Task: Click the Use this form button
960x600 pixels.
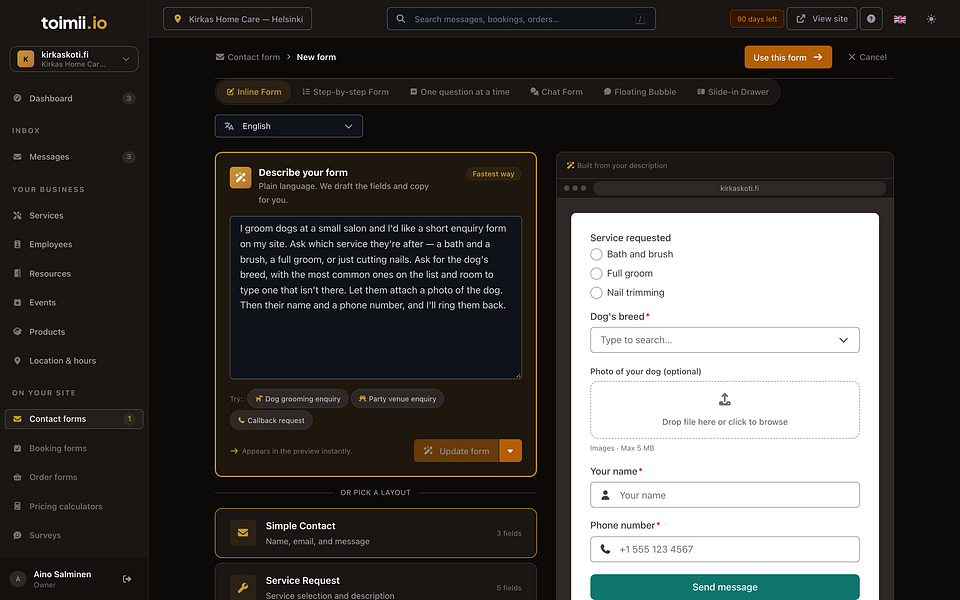Action: (787, 57)
